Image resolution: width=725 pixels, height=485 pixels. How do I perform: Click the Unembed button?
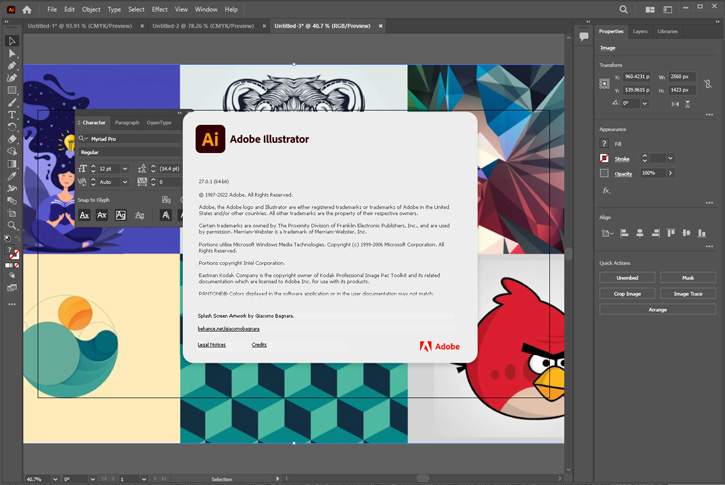(x=627, y=277)
